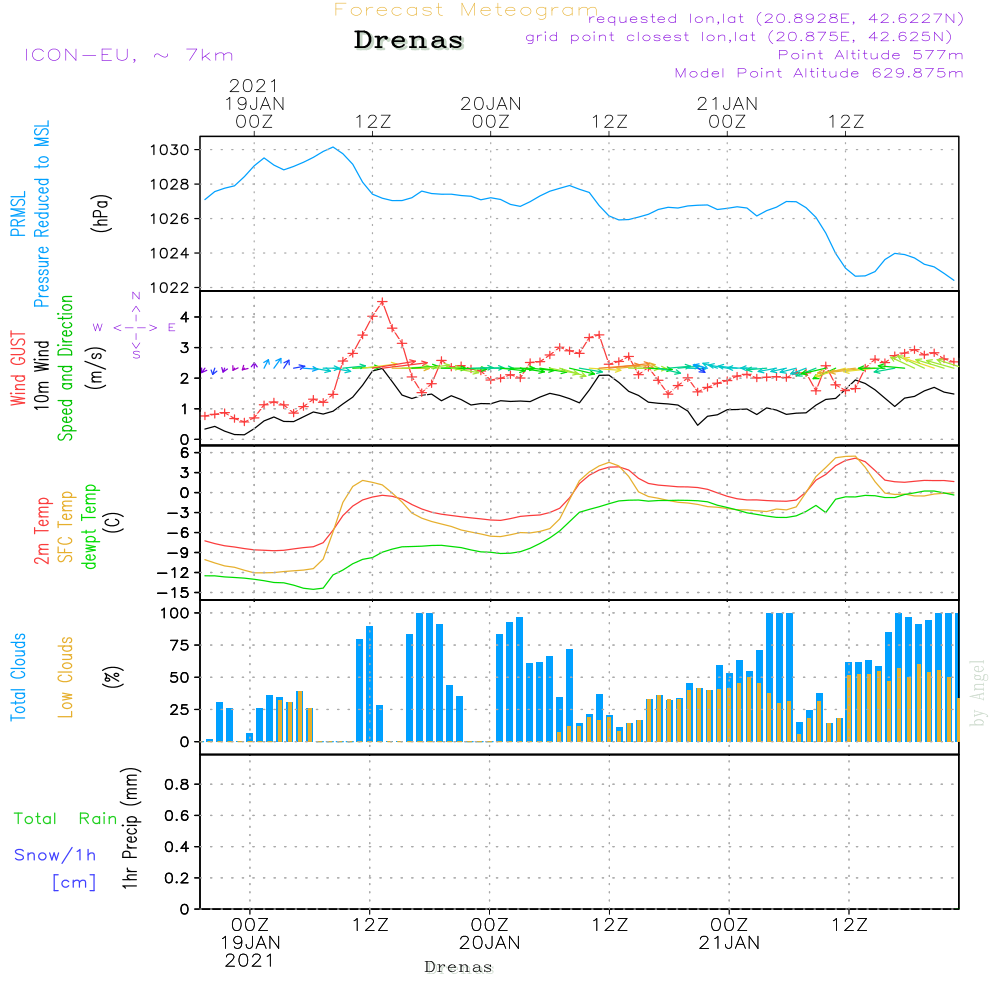The width and height of the screenshot is (1000, 1000).
Task: Click the bottom '21JAN' axis date label
Action: click(729, 943)
